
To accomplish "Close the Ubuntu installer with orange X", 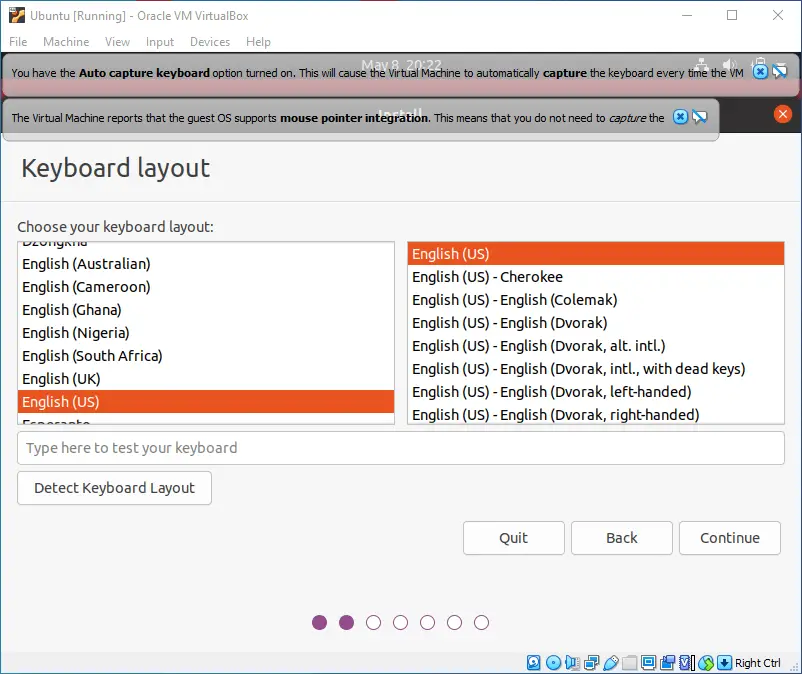I will coord(783,114).
